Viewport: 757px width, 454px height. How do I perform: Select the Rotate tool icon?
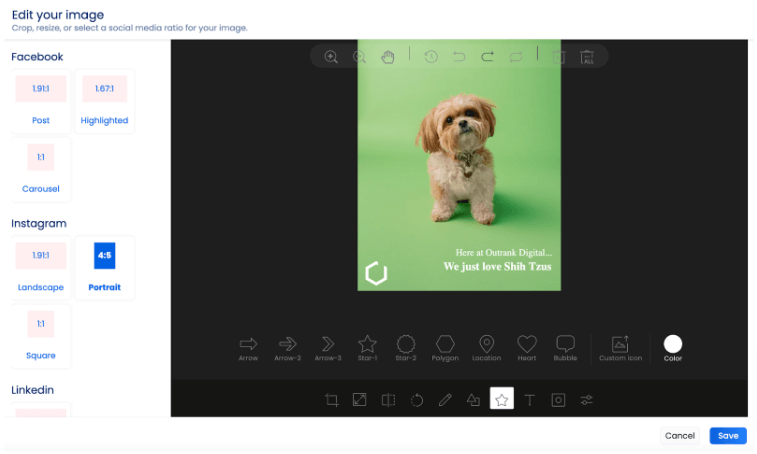click(417, 400)
